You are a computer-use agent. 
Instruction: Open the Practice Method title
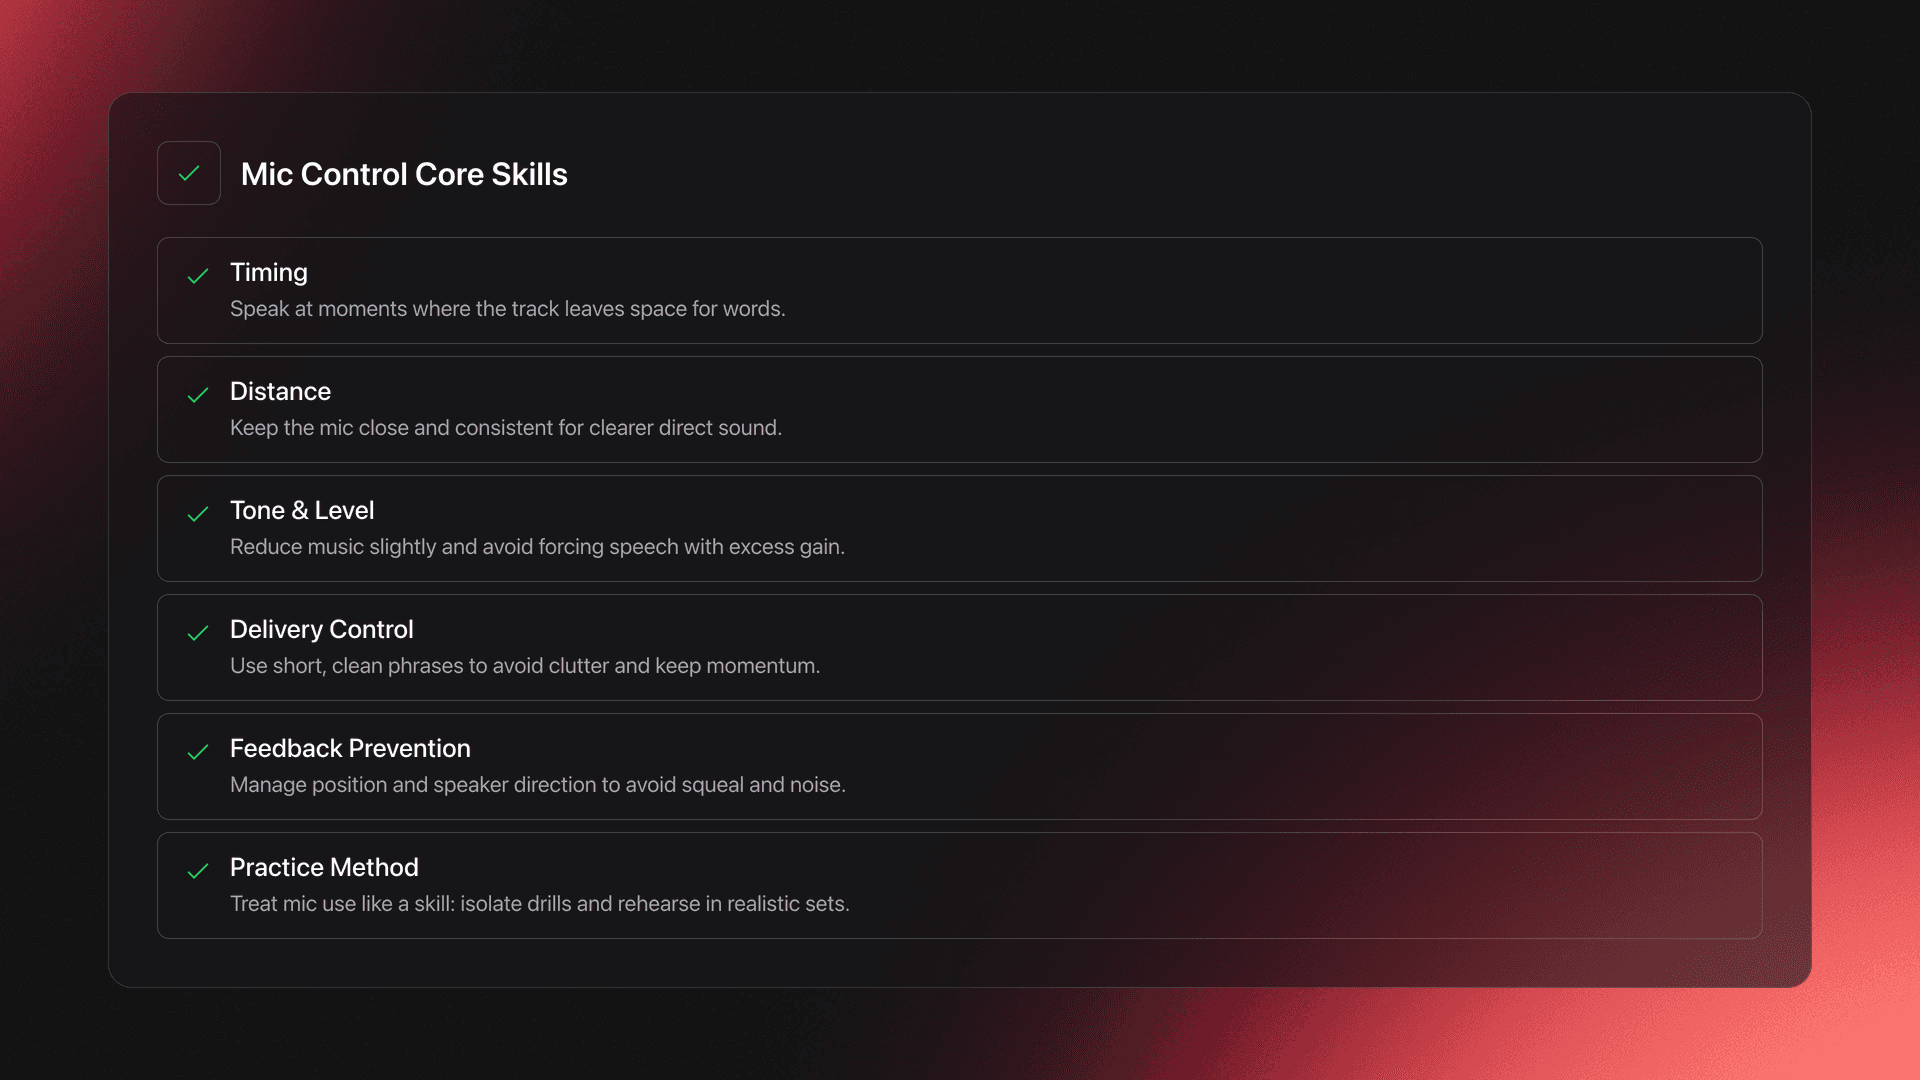(x=324, y=867)
